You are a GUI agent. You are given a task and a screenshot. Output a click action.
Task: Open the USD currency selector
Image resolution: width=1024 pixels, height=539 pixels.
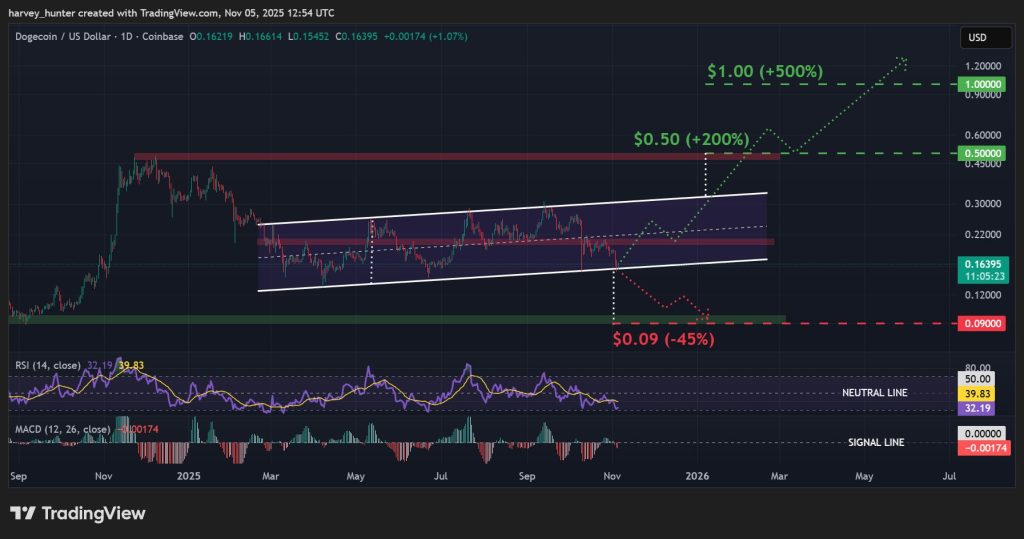tap(977, 37)
